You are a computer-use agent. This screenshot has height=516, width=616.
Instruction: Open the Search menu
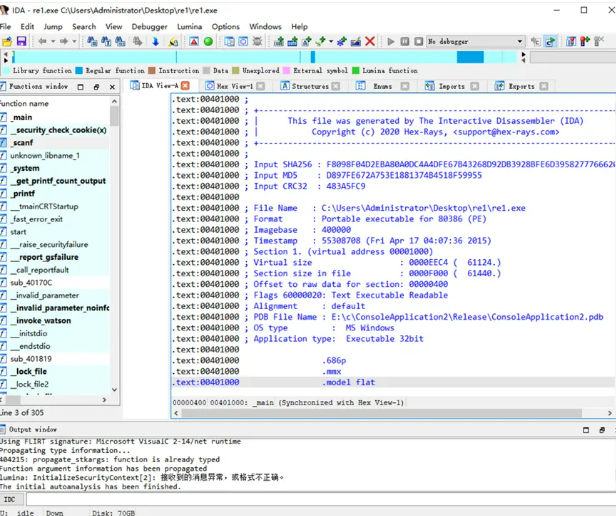[84, 26]
